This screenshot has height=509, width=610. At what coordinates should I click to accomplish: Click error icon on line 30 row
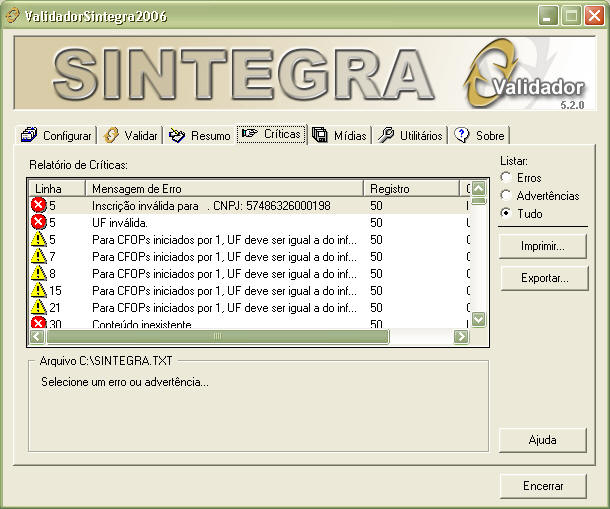click(39, 322)
